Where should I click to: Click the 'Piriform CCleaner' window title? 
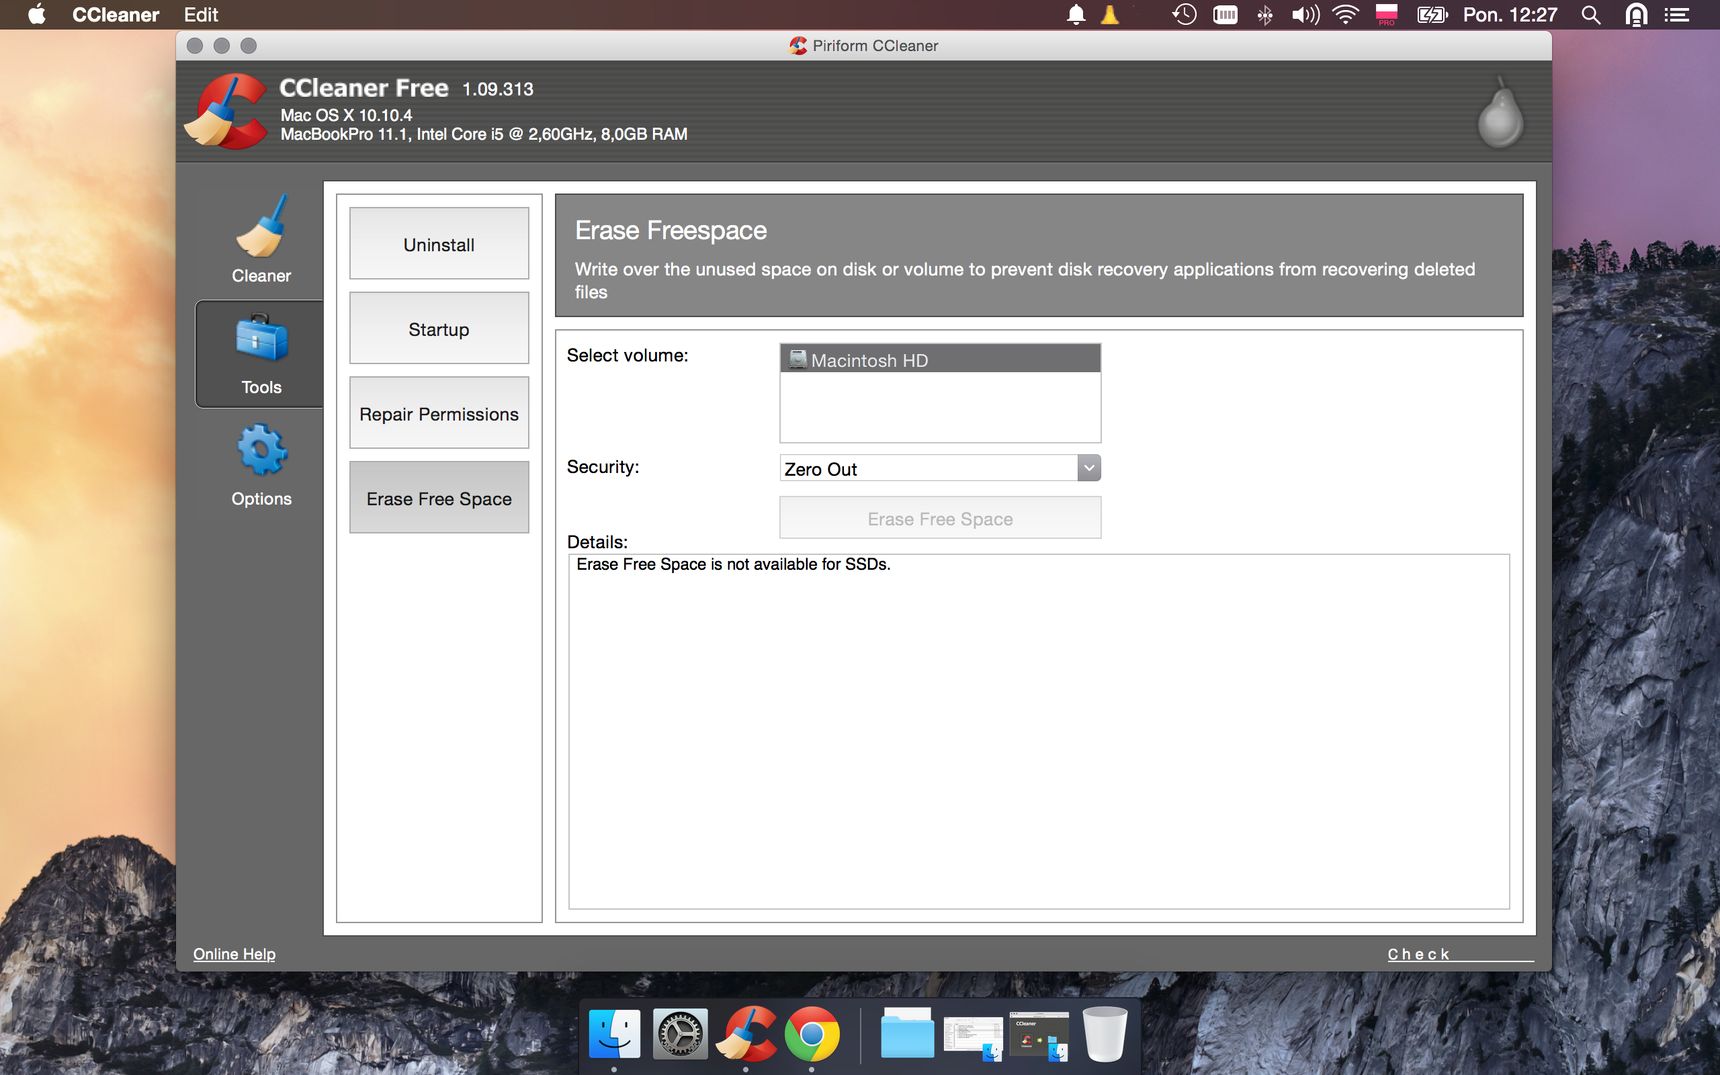coord(875,45)
